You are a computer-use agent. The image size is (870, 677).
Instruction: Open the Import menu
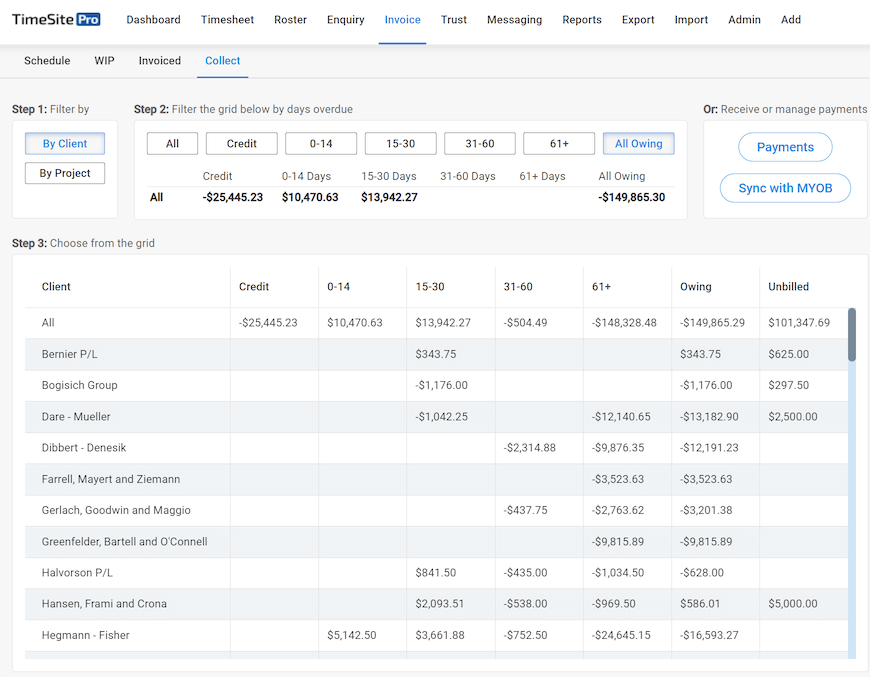point(691,20)
